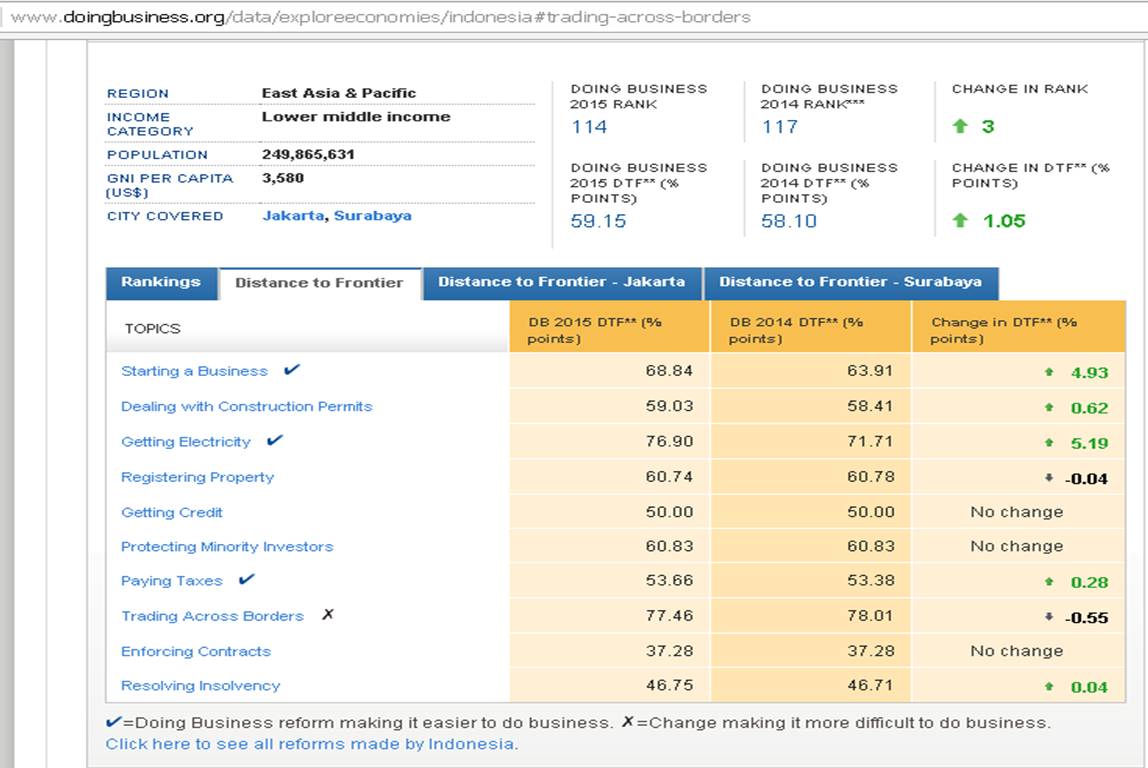Click the browser address bar URL
Image resolution: width=1148 pixels, height=768 pixels.
[381, 17]
